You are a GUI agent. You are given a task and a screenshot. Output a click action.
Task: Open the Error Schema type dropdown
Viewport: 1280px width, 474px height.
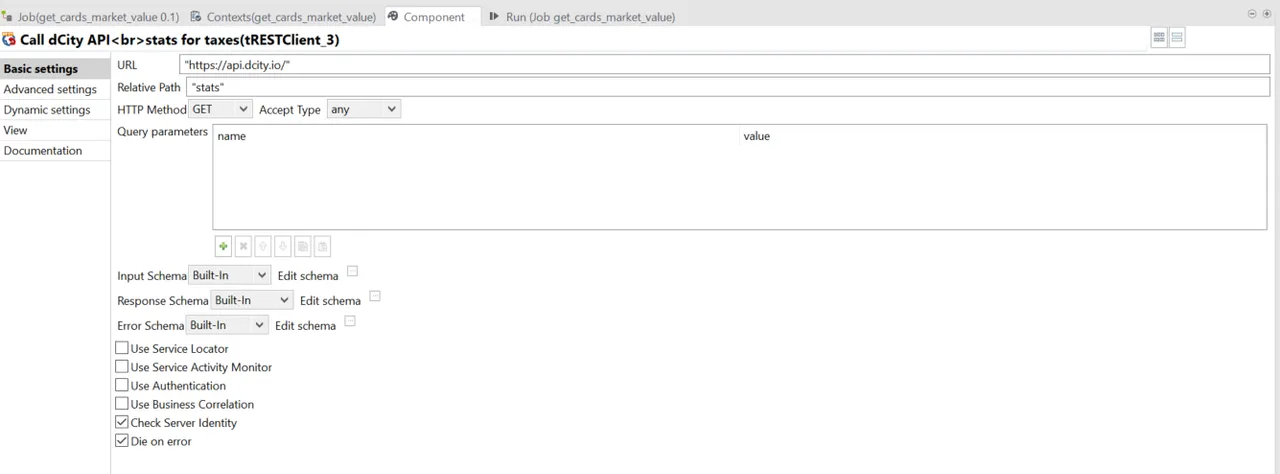227,325
